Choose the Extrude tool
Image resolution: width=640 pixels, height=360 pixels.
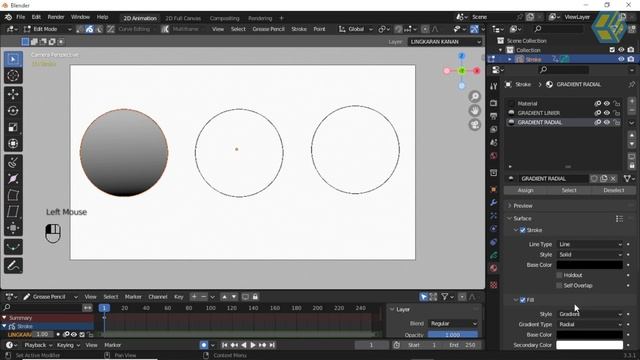point(13,162)
